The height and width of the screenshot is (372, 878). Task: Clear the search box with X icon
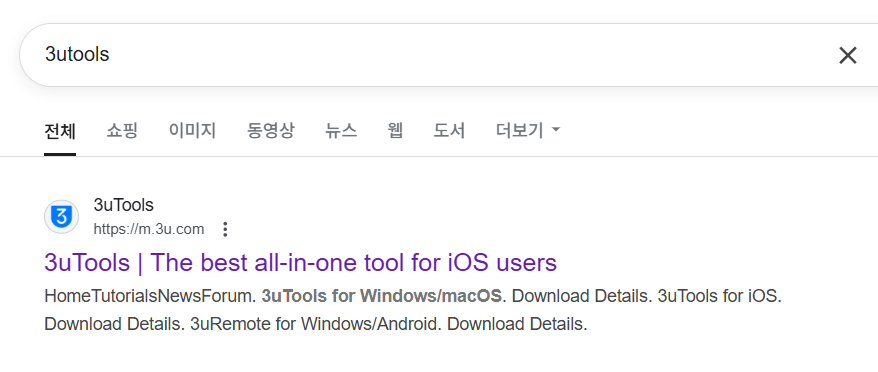pyautogui.click(x=847, y=55)
